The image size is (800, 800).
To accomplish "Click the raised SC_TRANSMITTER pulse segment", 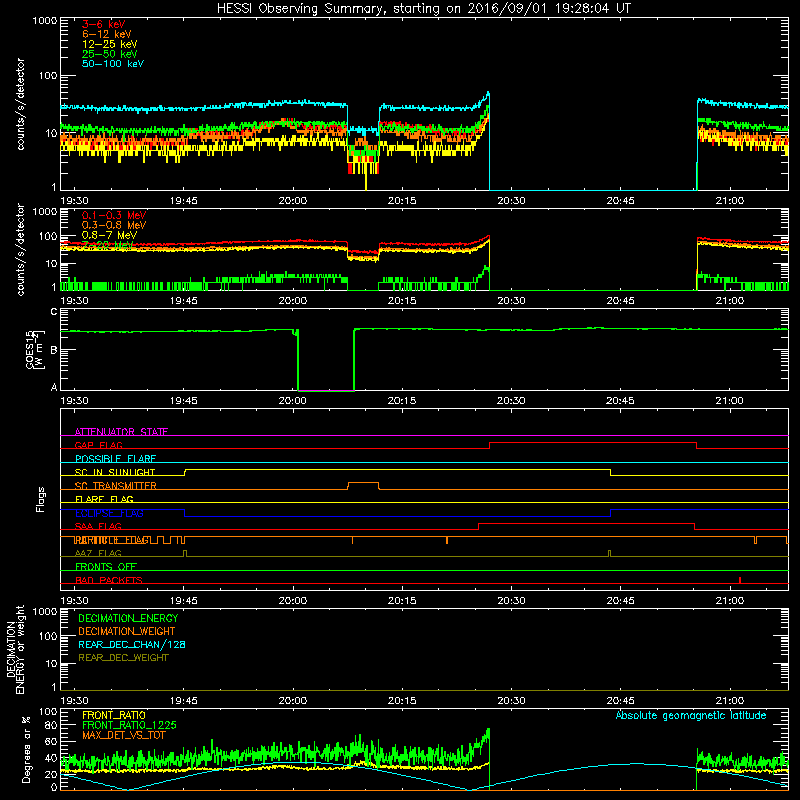I will pos(363,483).
